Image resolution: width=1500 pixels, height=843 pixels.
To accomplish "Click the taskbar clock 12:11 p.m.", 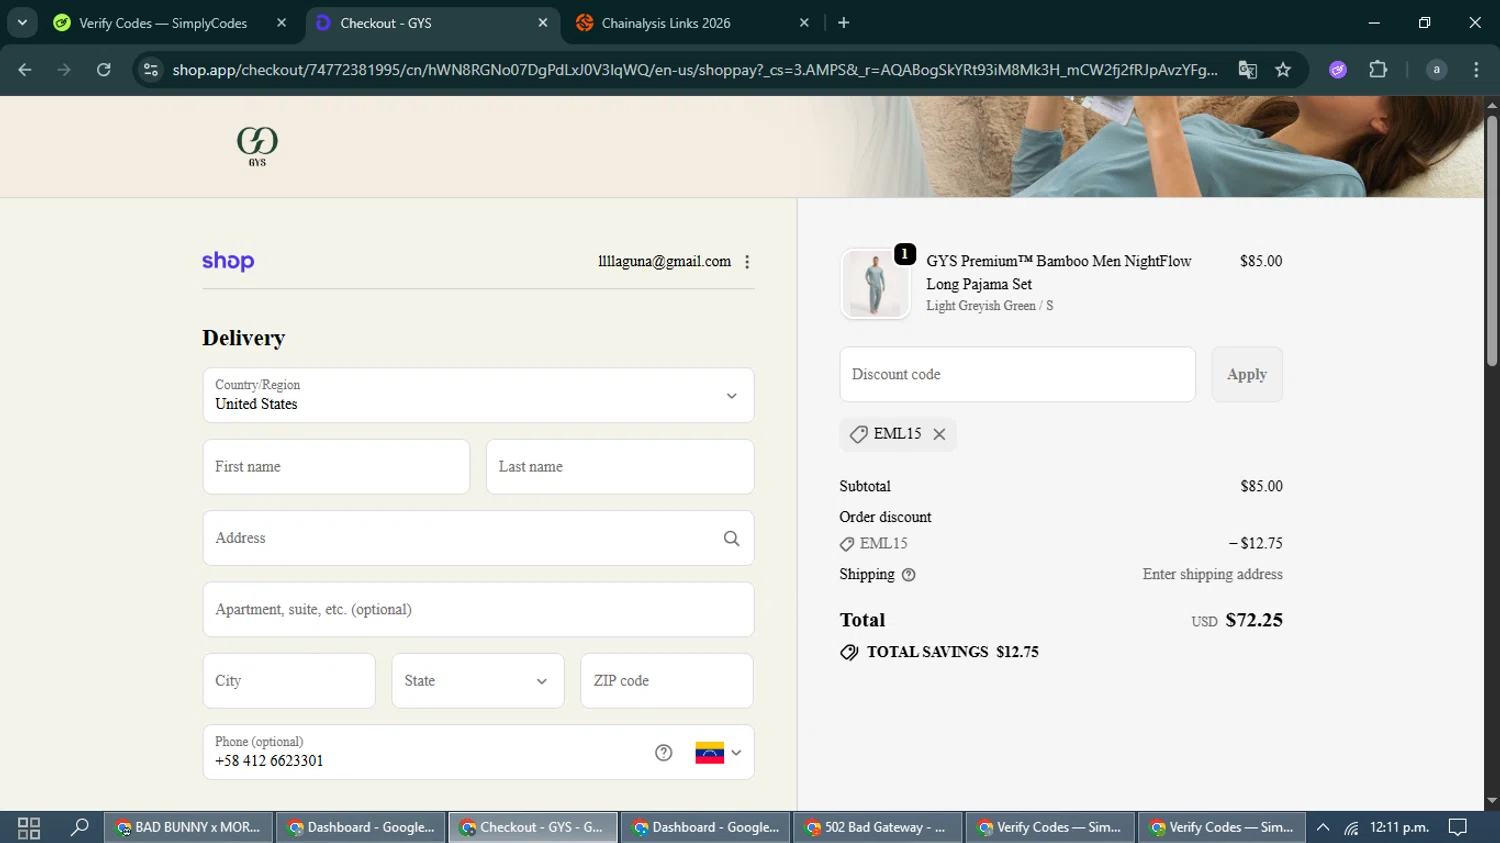I will coord(1399,828).
